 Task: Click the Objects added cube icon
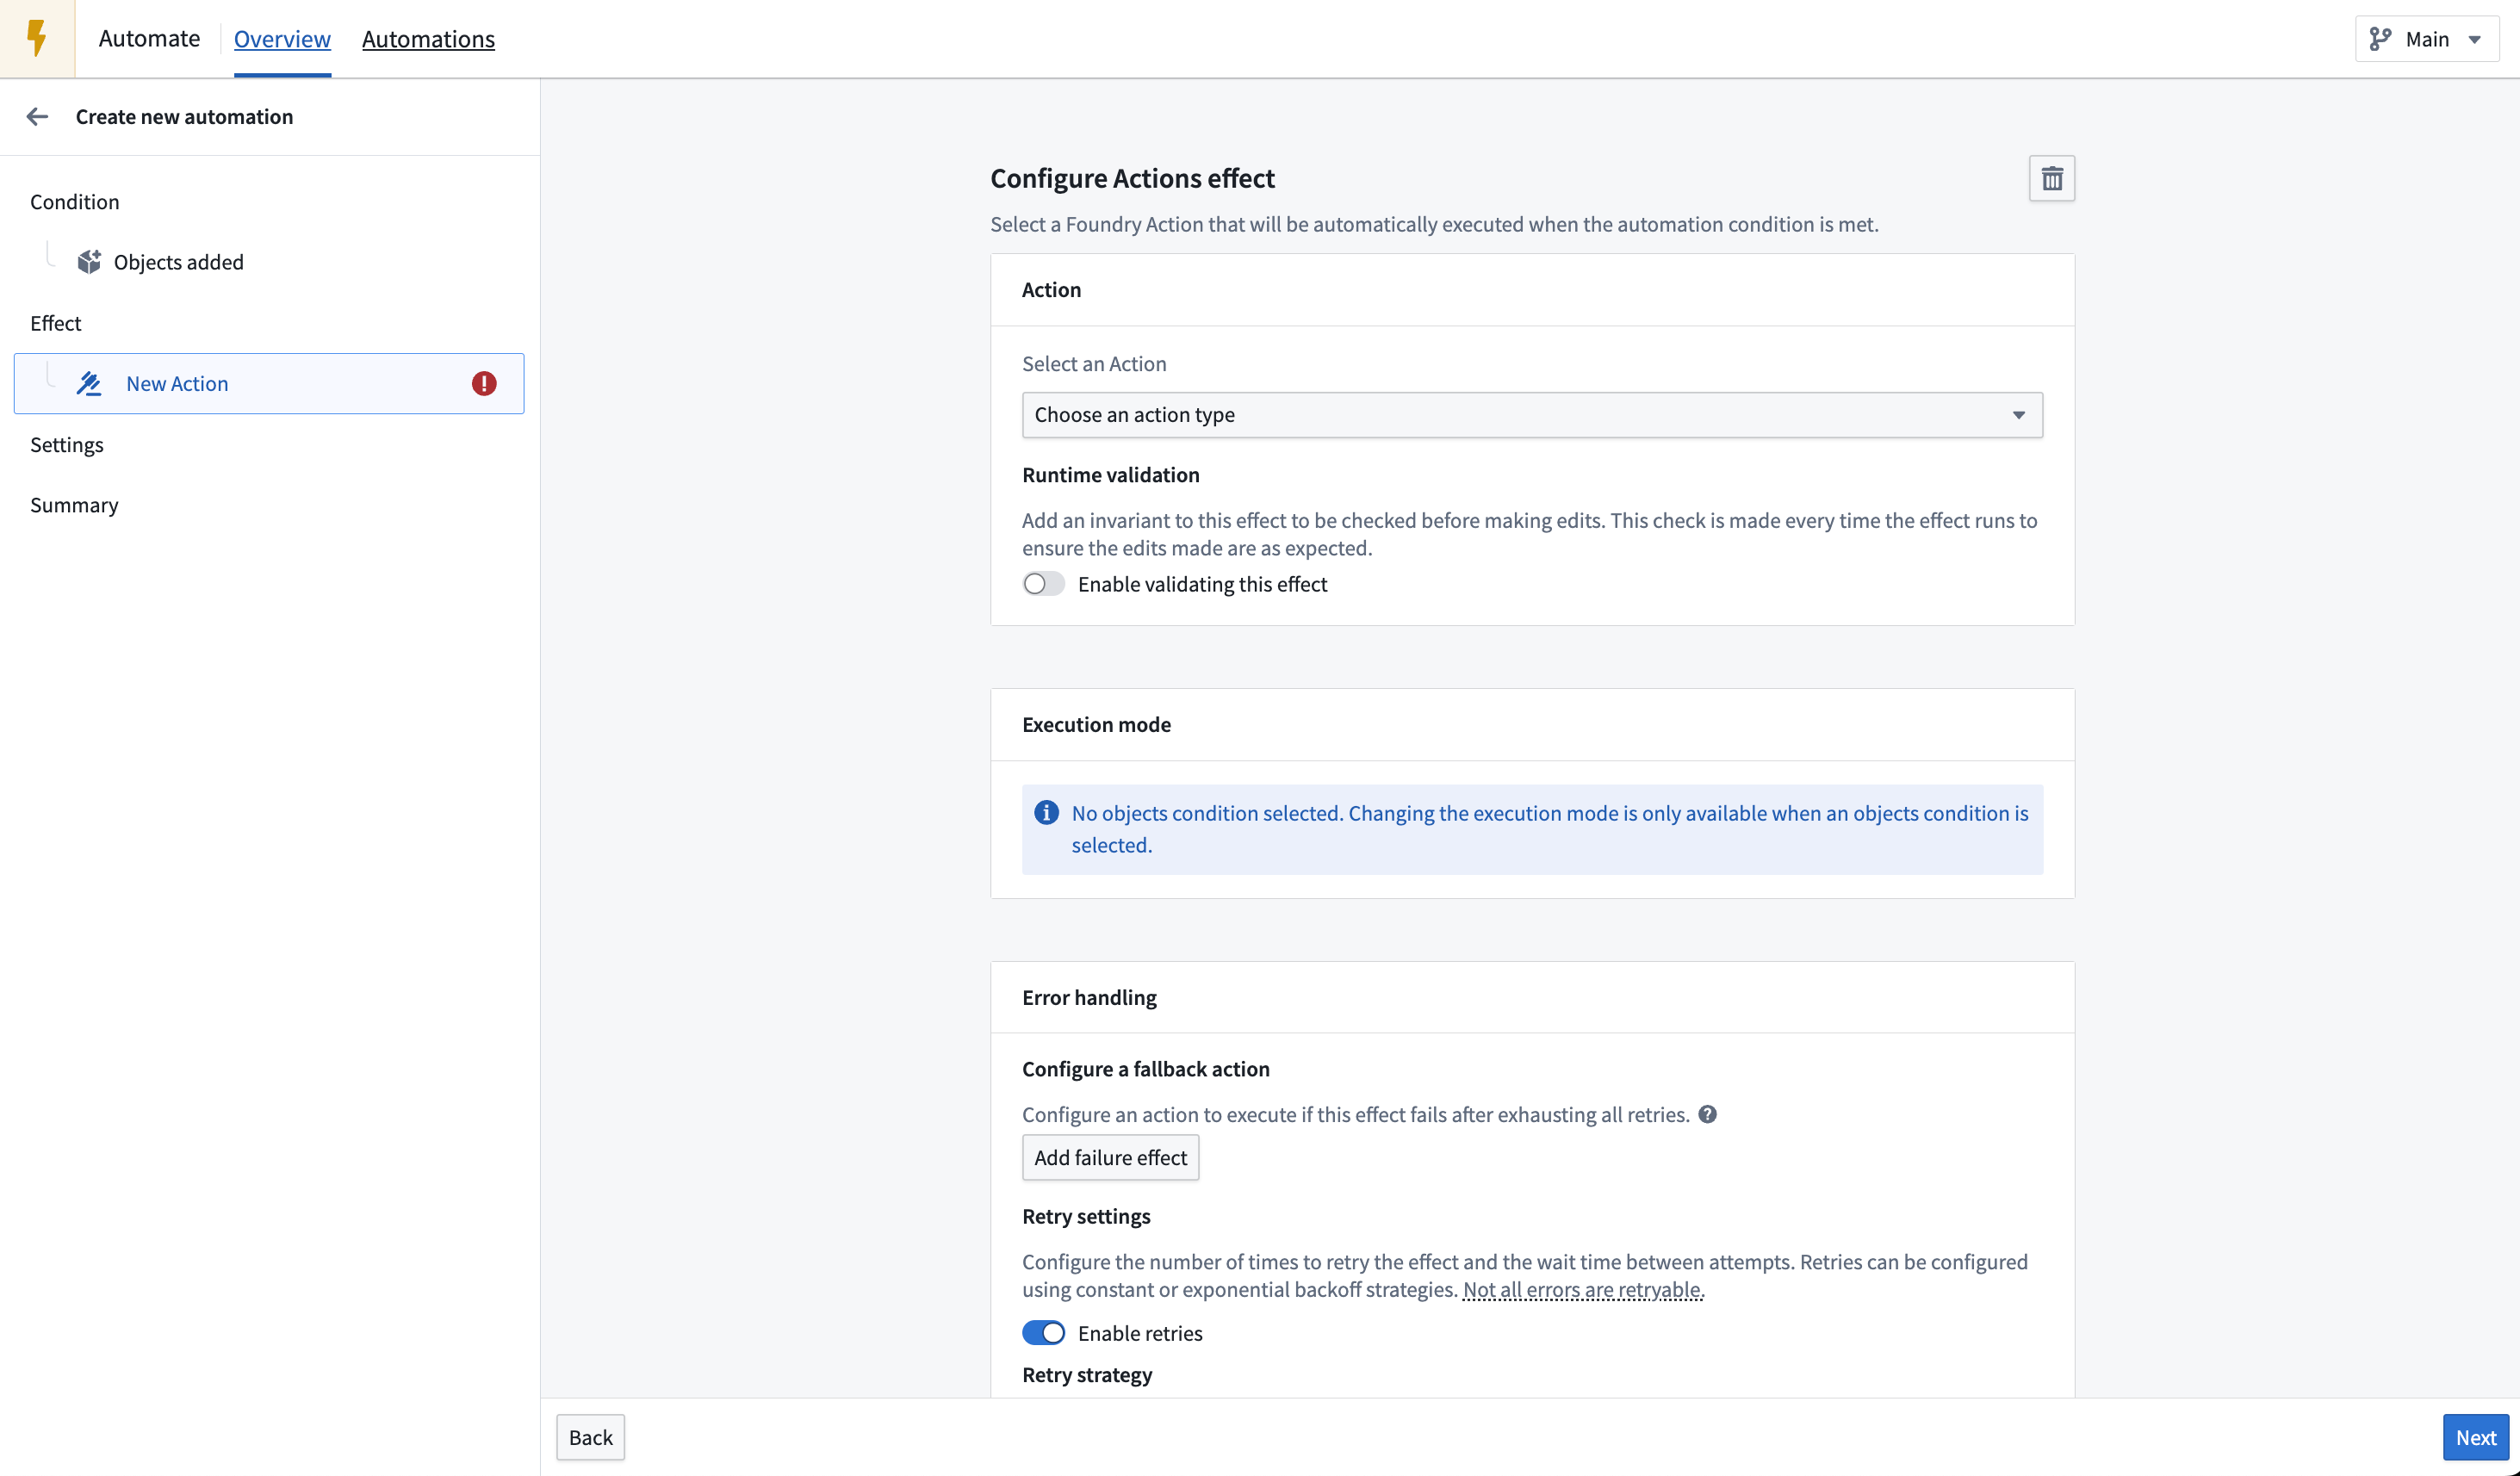(x=89, y=262)
